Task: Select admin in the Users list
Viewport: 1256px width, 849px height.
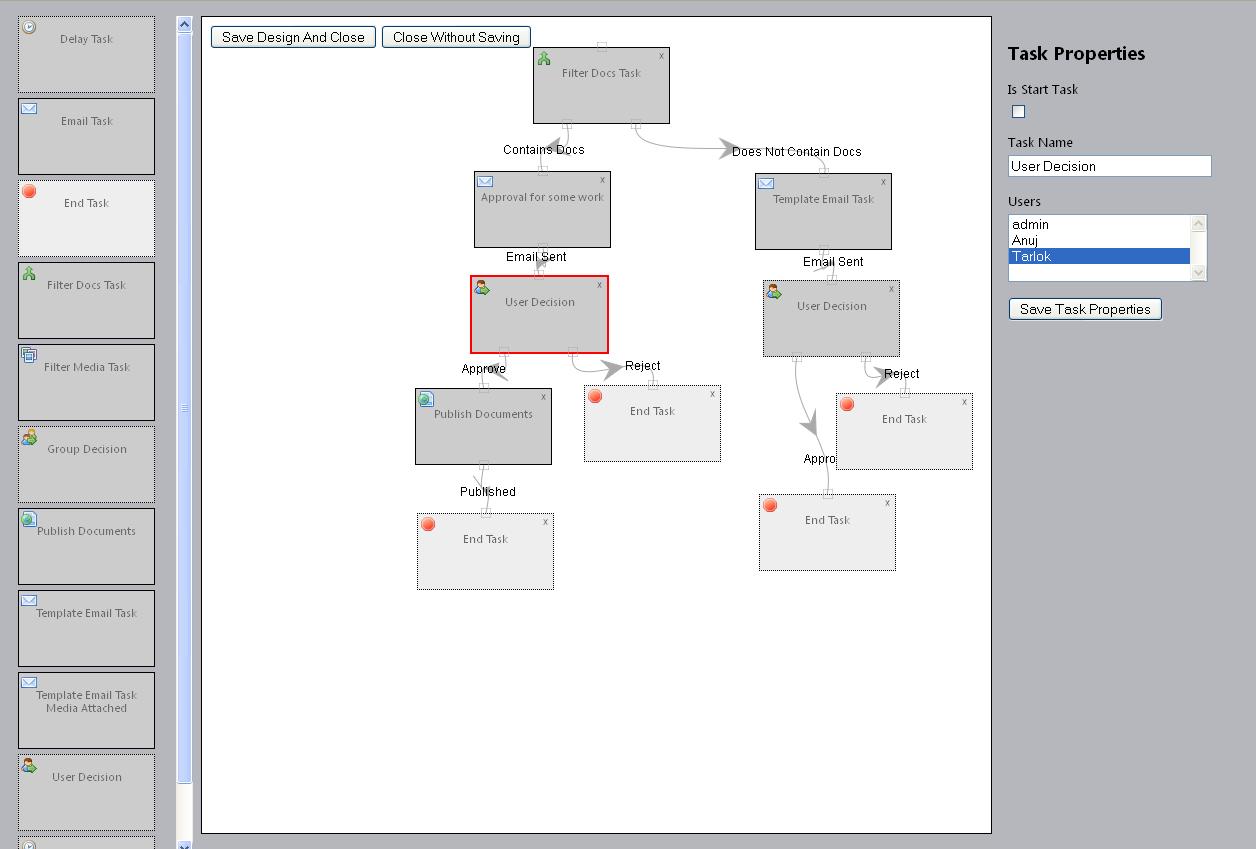Action: (x=1099, y=225)
